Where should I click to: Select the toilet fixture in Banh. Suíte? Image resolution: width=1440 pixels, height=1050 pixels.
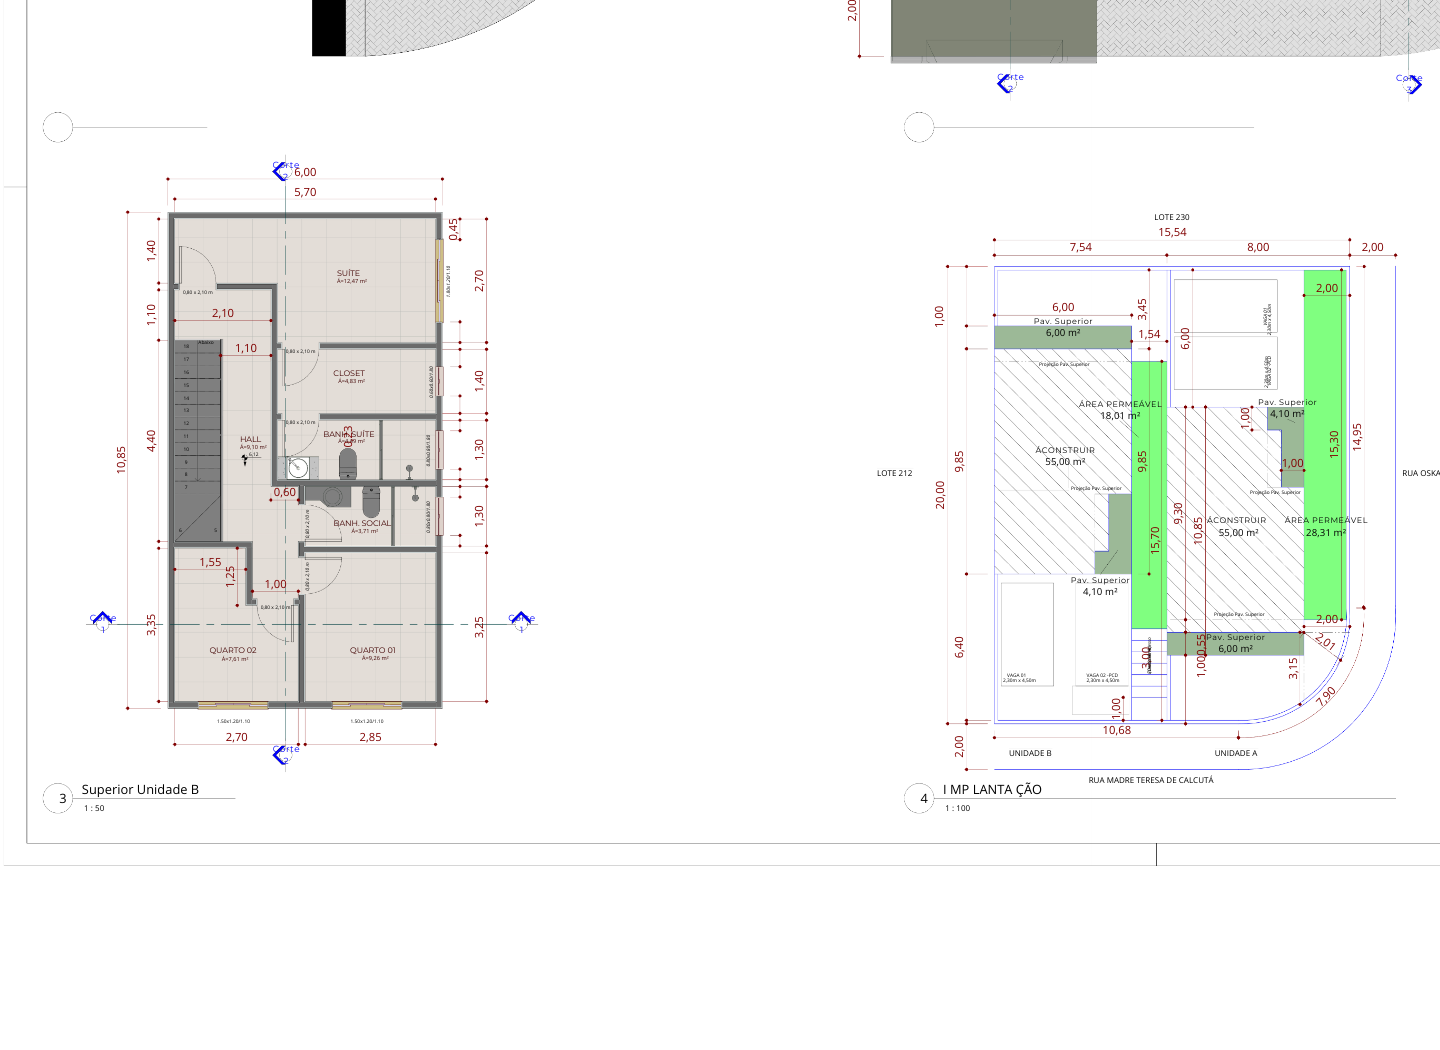click(x=348, y=463)
